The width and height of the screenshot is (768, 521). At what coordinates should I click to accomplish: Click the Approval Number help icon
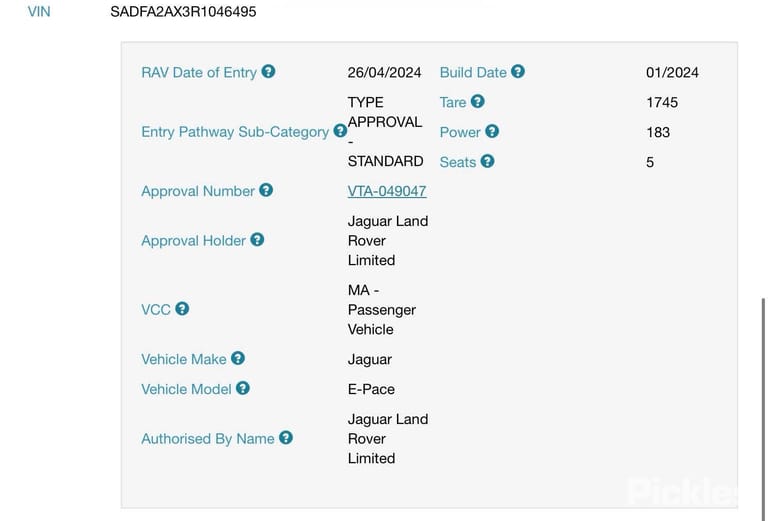[x=266, y=190]
